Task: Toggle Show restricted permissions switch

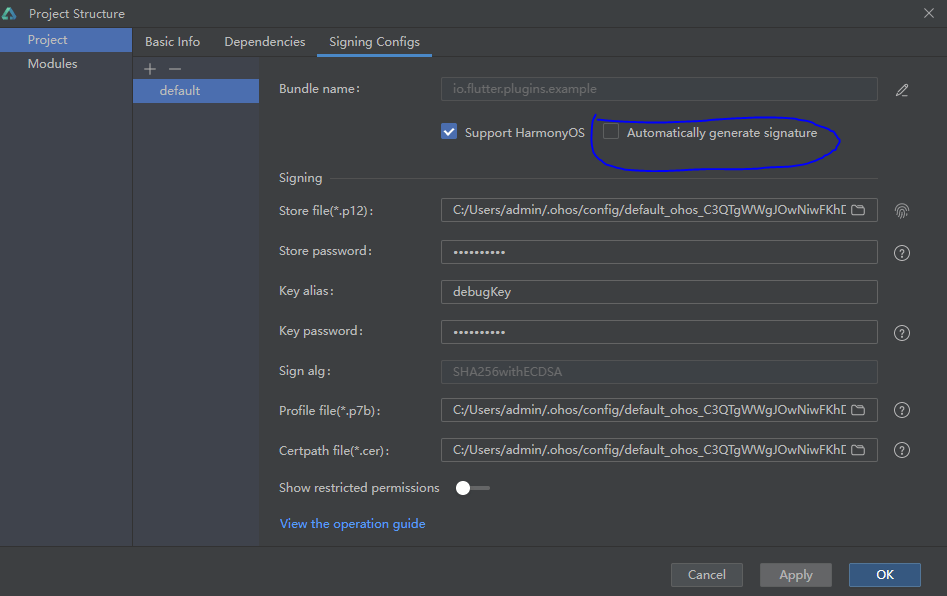Action: 472,488
